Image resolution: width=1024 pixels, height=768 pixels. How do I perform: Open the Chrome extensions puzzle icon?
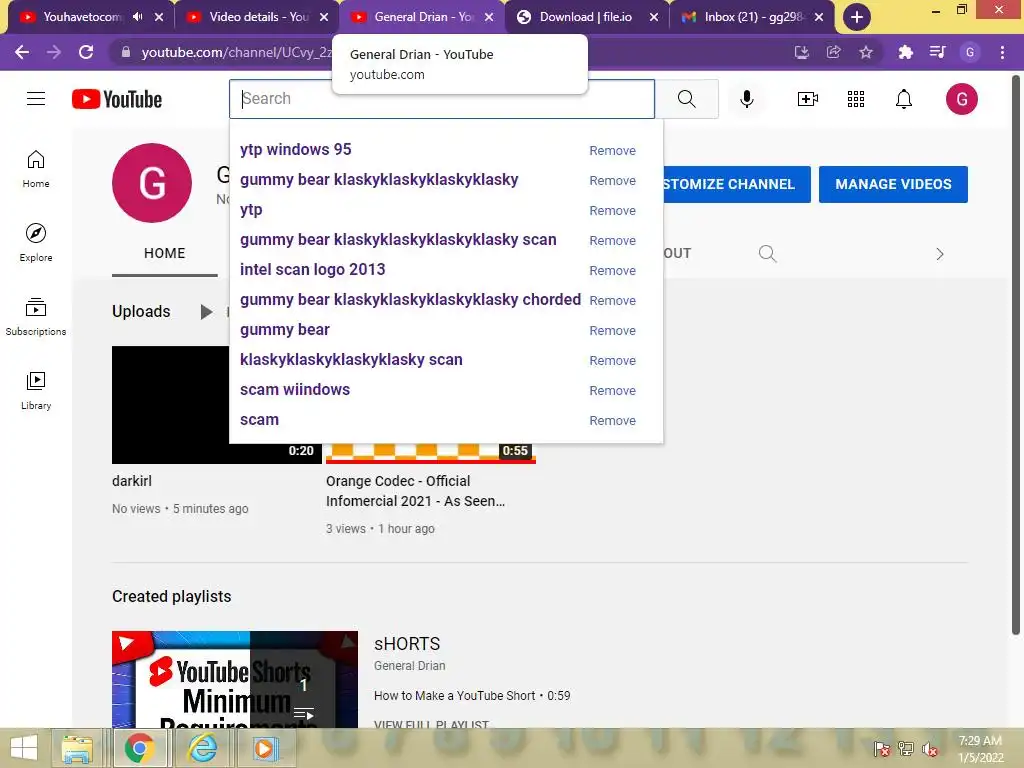[x=905, y=52]
